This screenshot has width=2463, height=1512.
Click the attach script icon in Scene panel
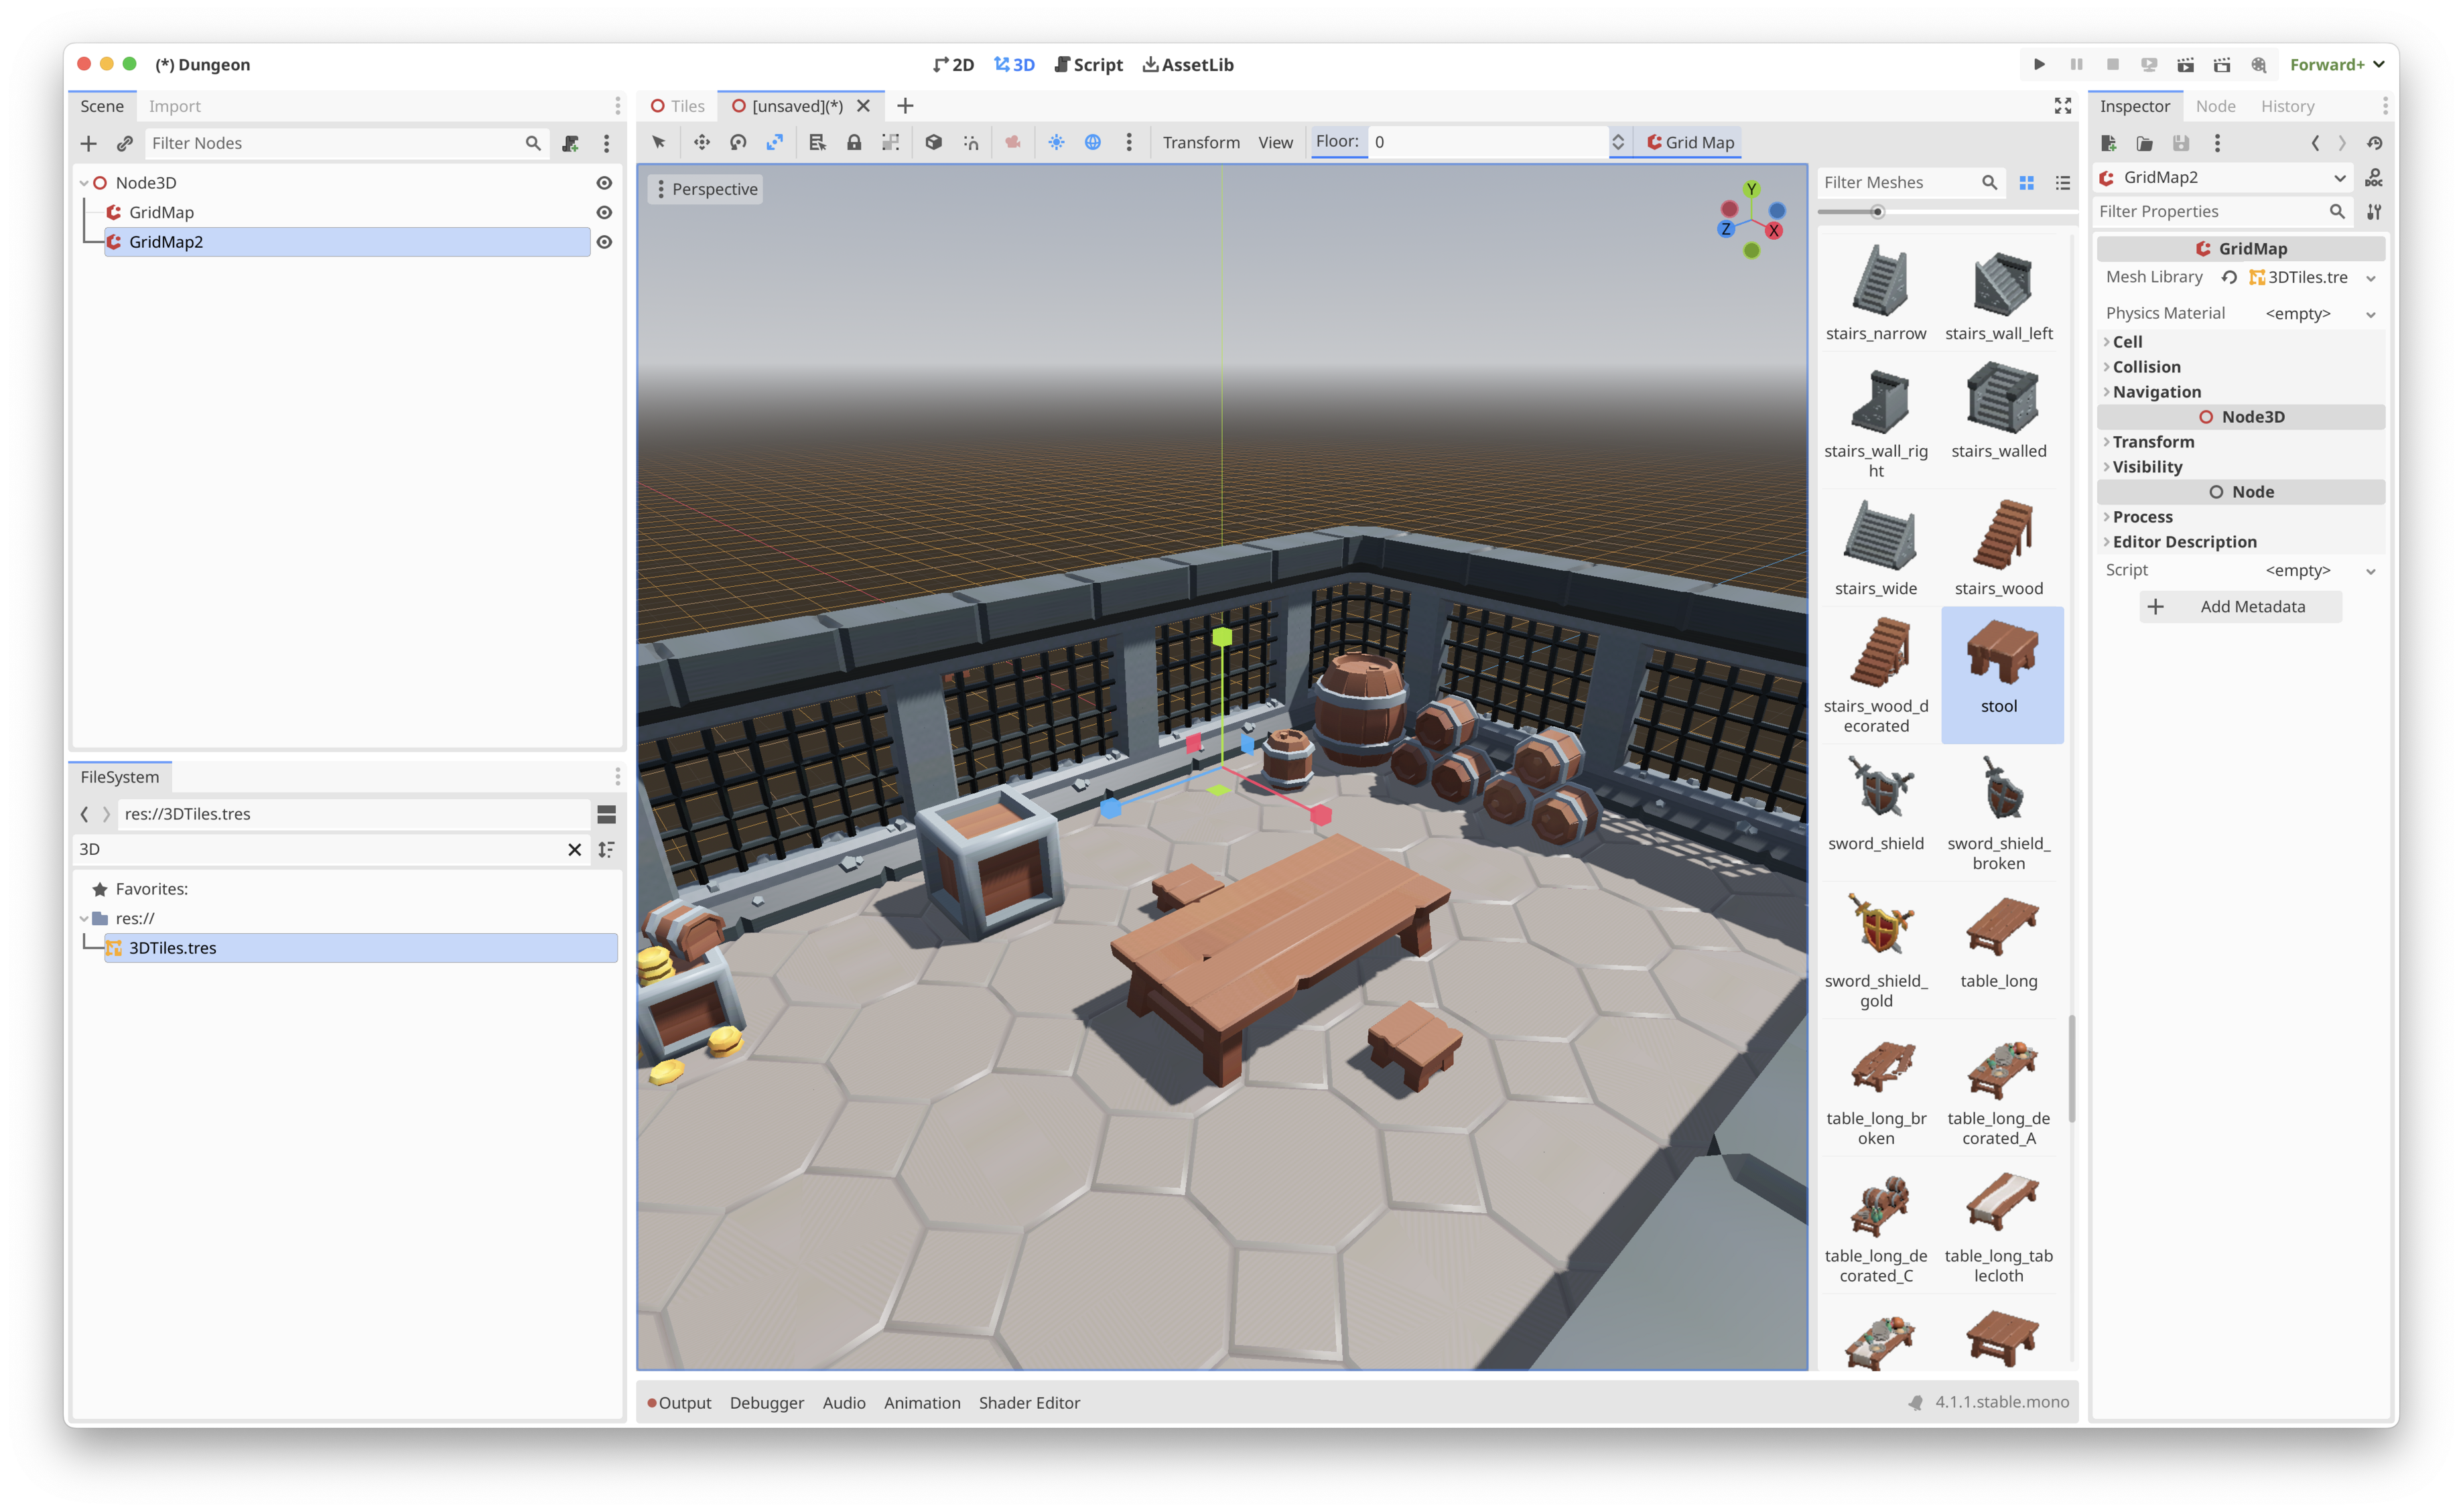tap(571, 143)
